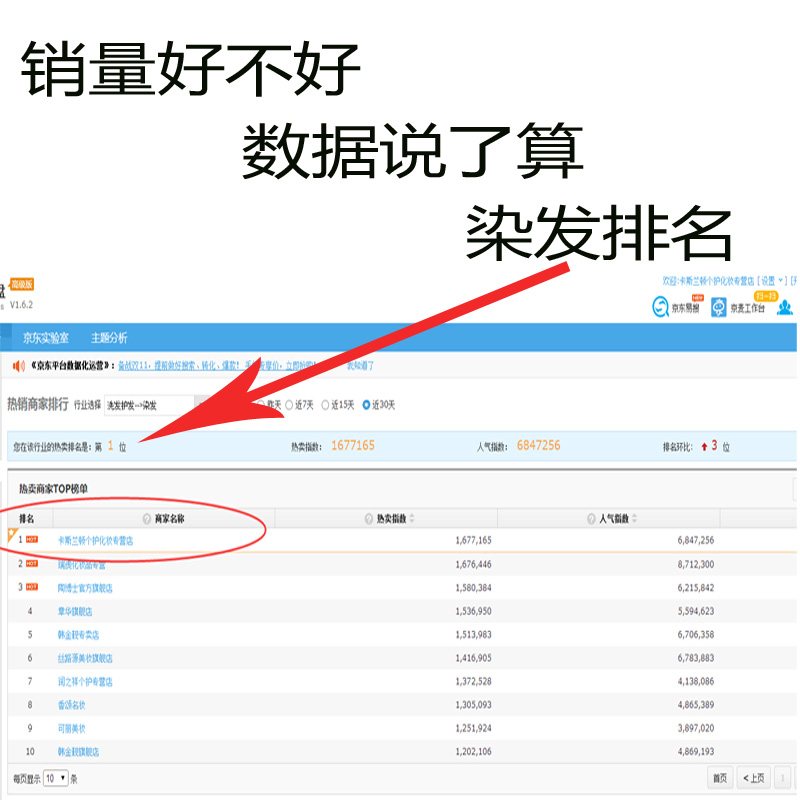Expand the 设置 dropdown at top right
Image resolution: width=800 pixels, height=800 pixels.
point(771,281)
